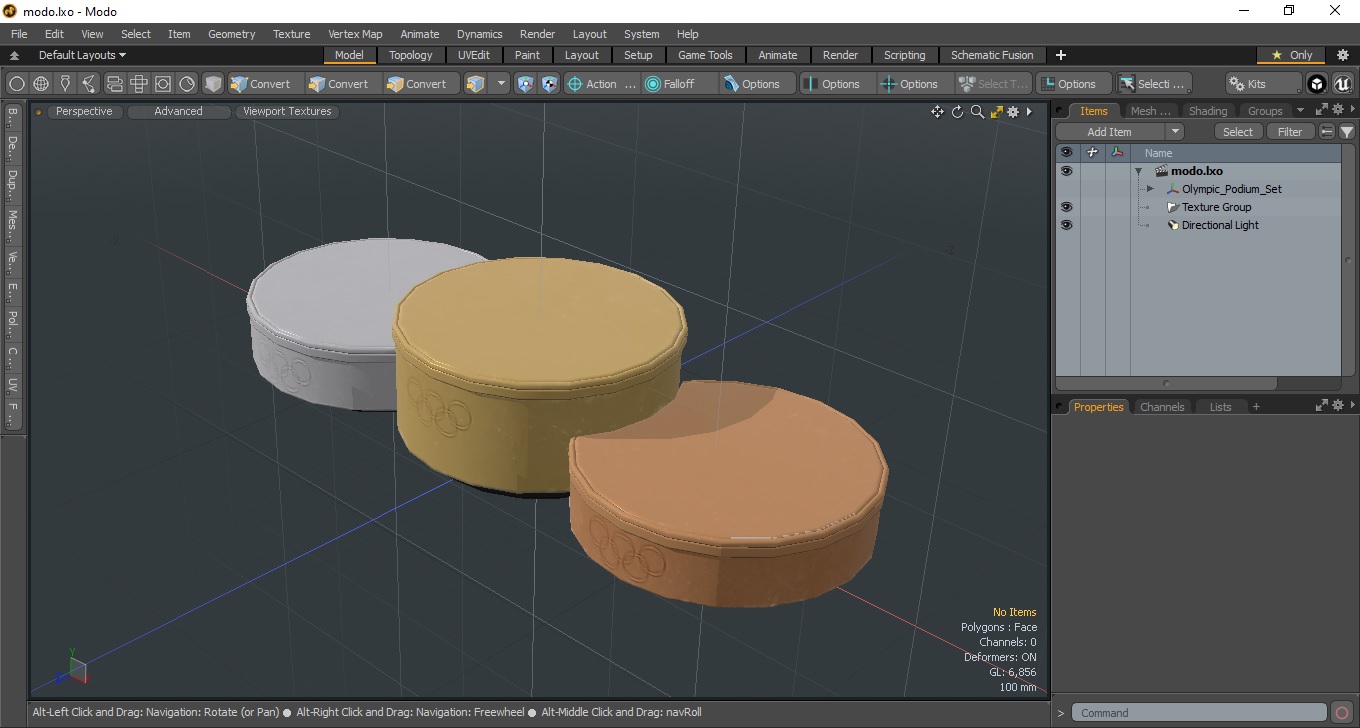This screenshot has width=1360, height=728.
Task: Click the Add Item button
Action: point(1110,132)
